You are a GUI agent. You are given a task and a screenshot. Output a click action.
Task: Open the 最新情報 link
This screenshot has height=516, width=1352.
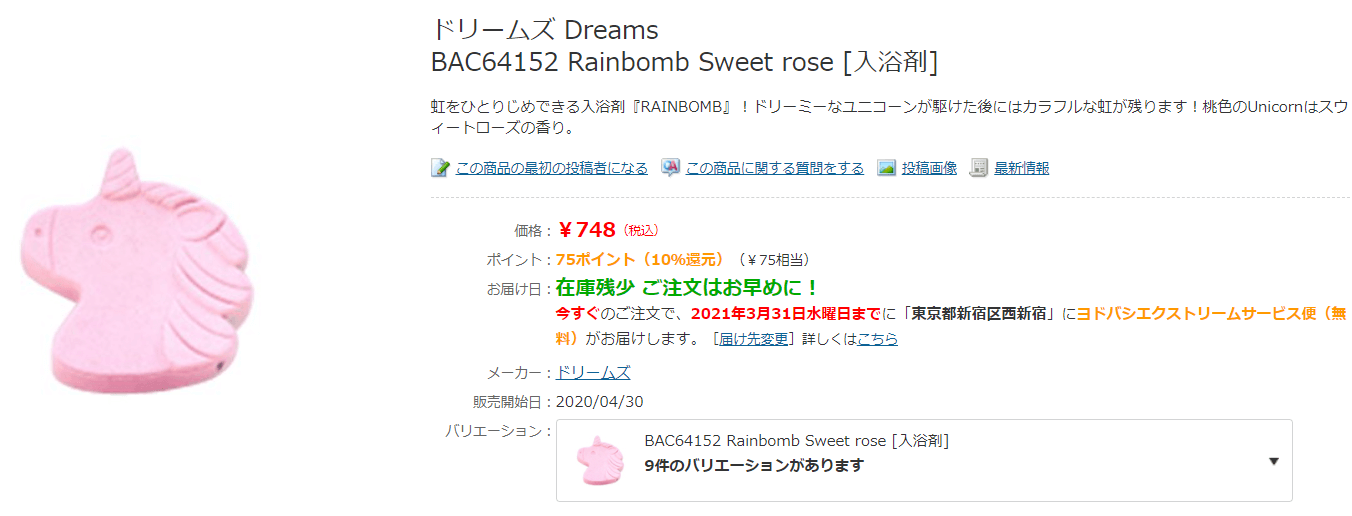click(x=1021, y=168)
